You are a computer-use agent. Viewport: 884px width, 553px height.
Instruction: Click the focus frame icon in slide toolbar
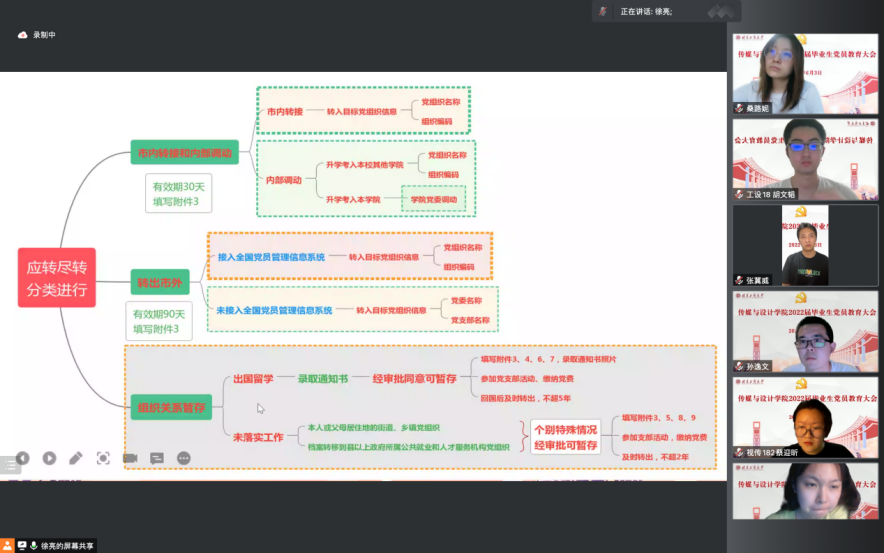point(103,458)
